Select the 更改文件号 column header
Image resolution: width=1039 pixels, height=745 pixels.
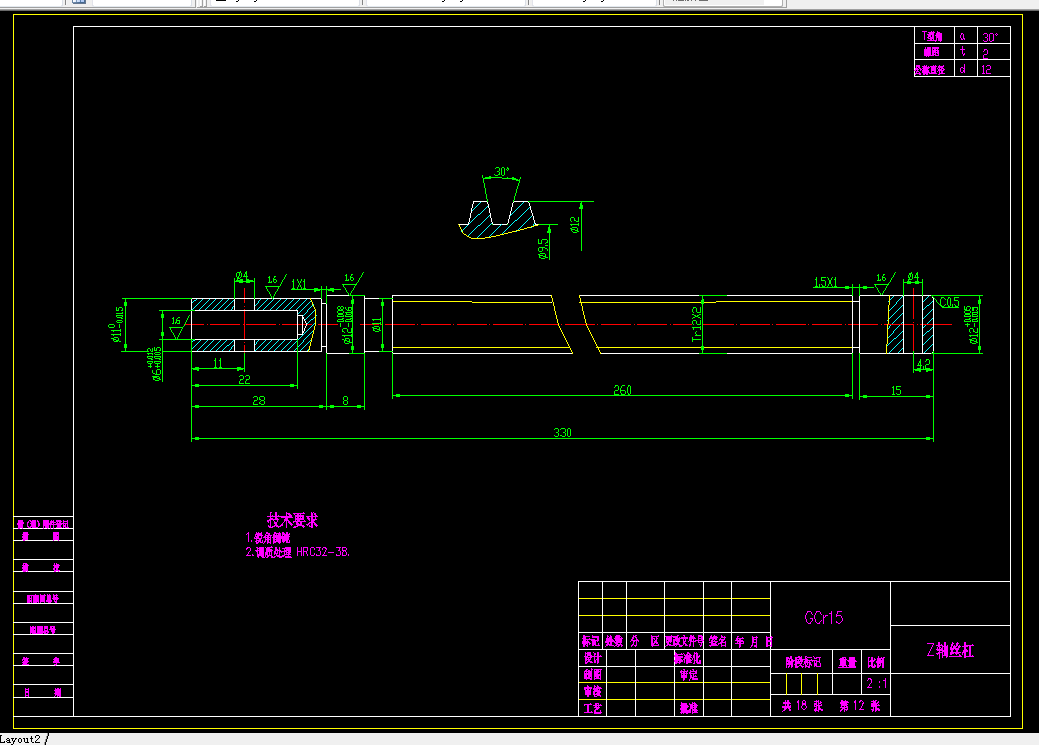coord(684,641)
